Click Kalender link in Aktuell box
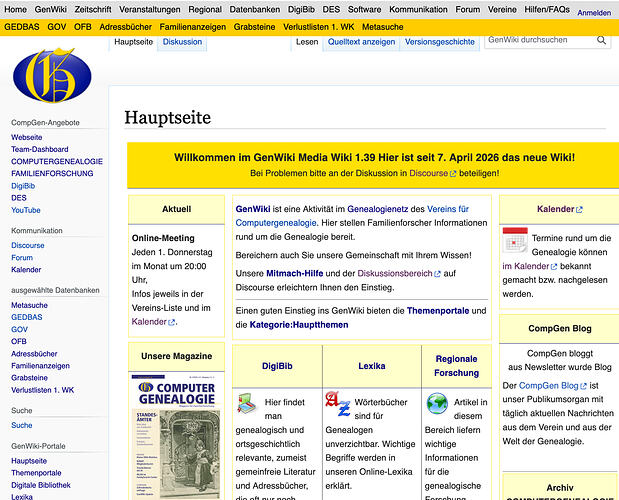The width and height of the screenshot is (619, 500). (x=153, y=322)
